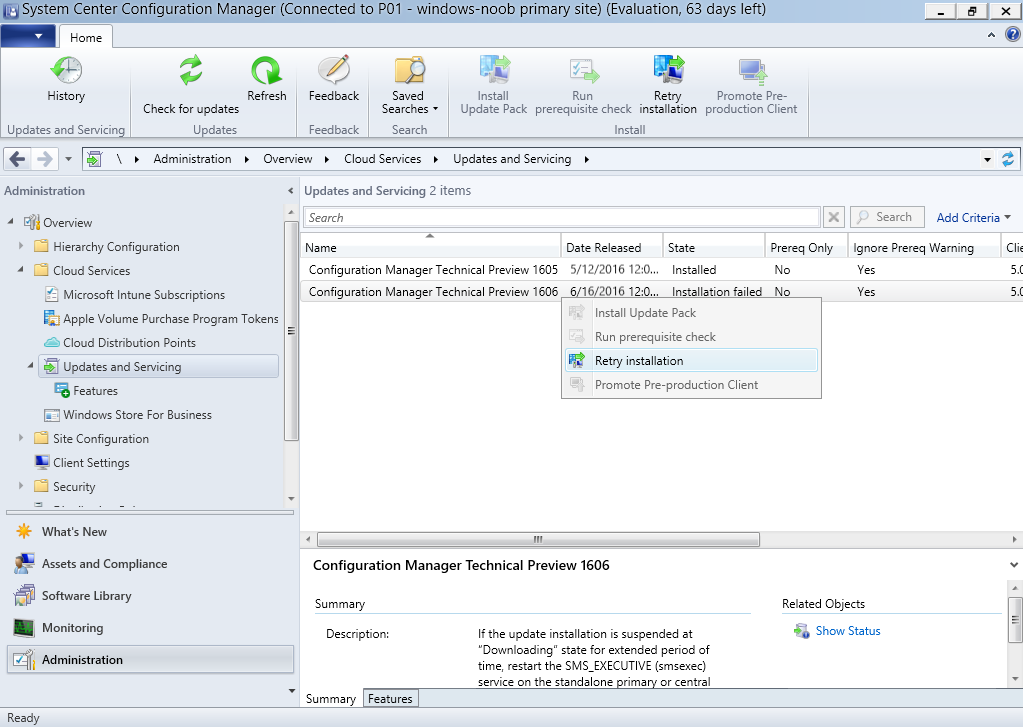Click the Refresh ribbon icon
The image size is (1023, 727).
(x=267, y=70)
